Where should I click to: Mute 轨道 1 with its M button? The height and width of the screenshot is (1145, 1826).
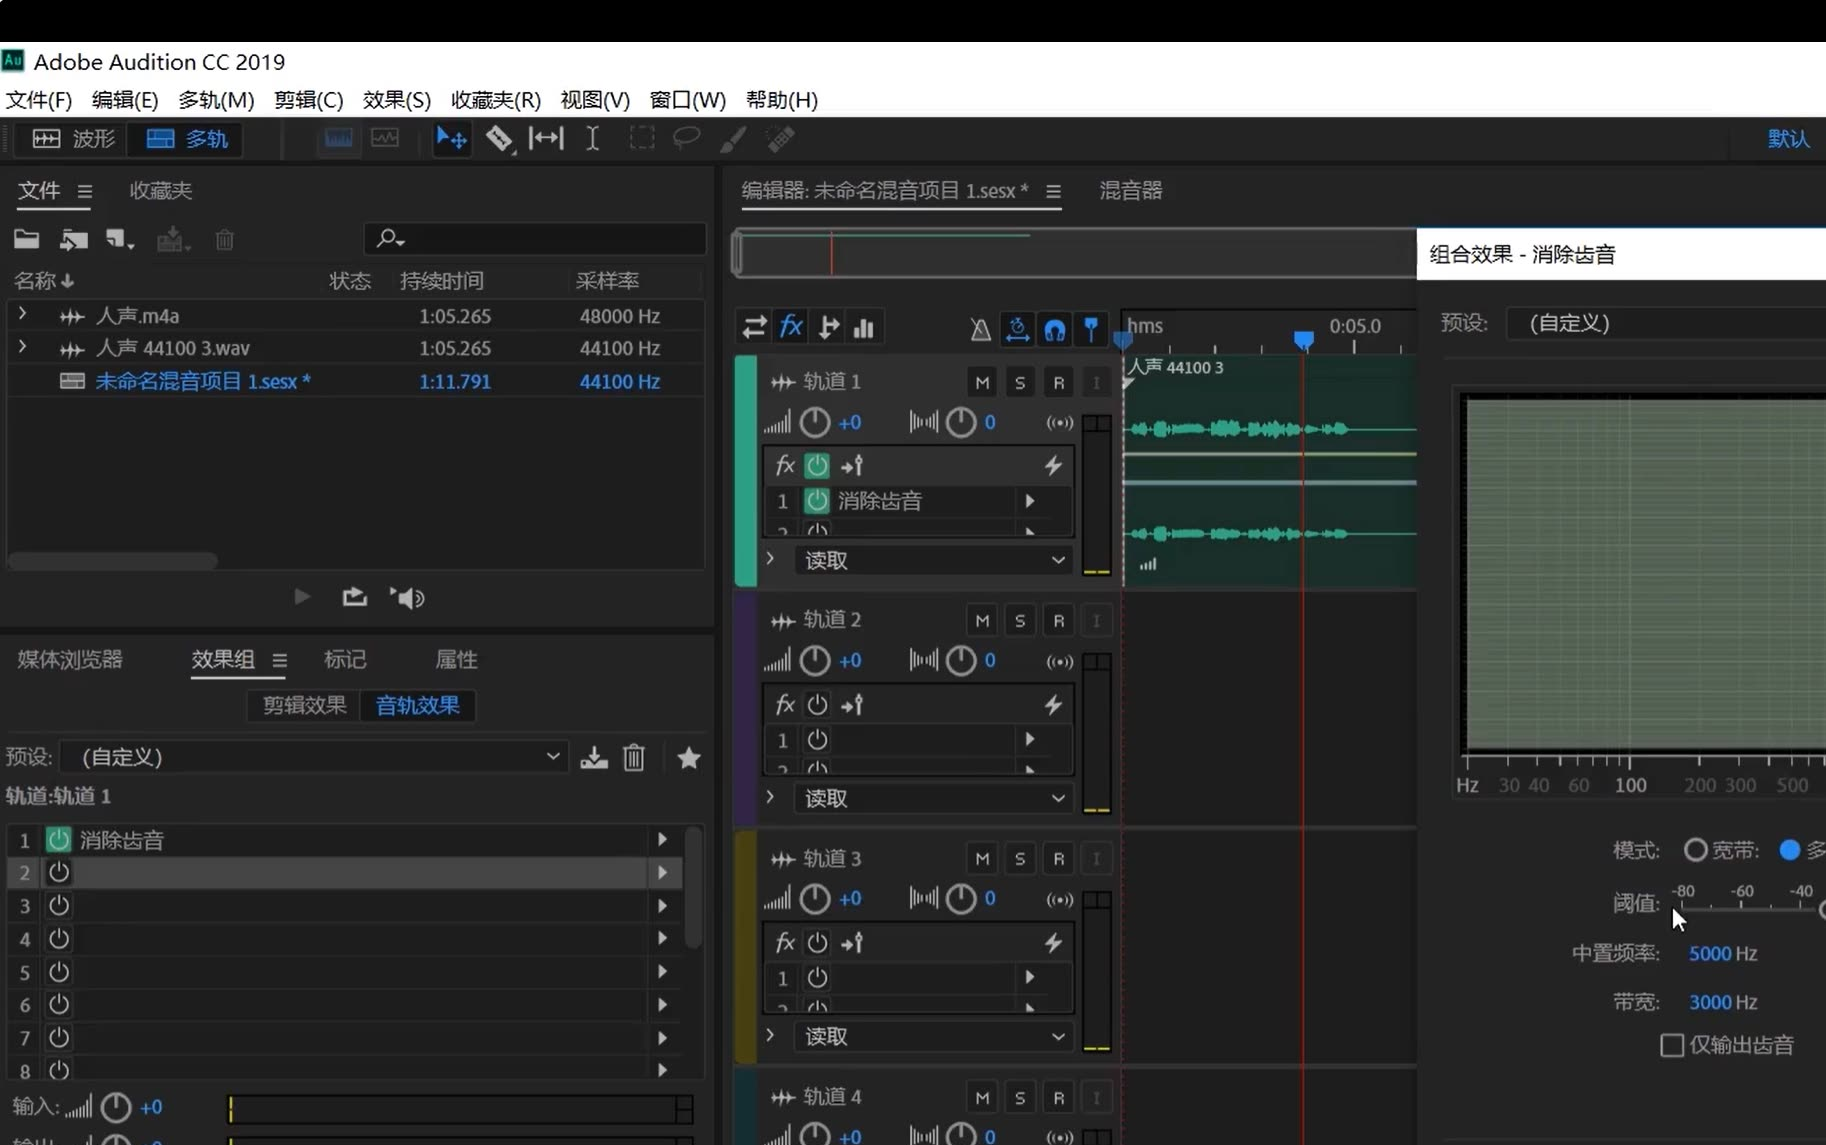click(x=982, y=381)
